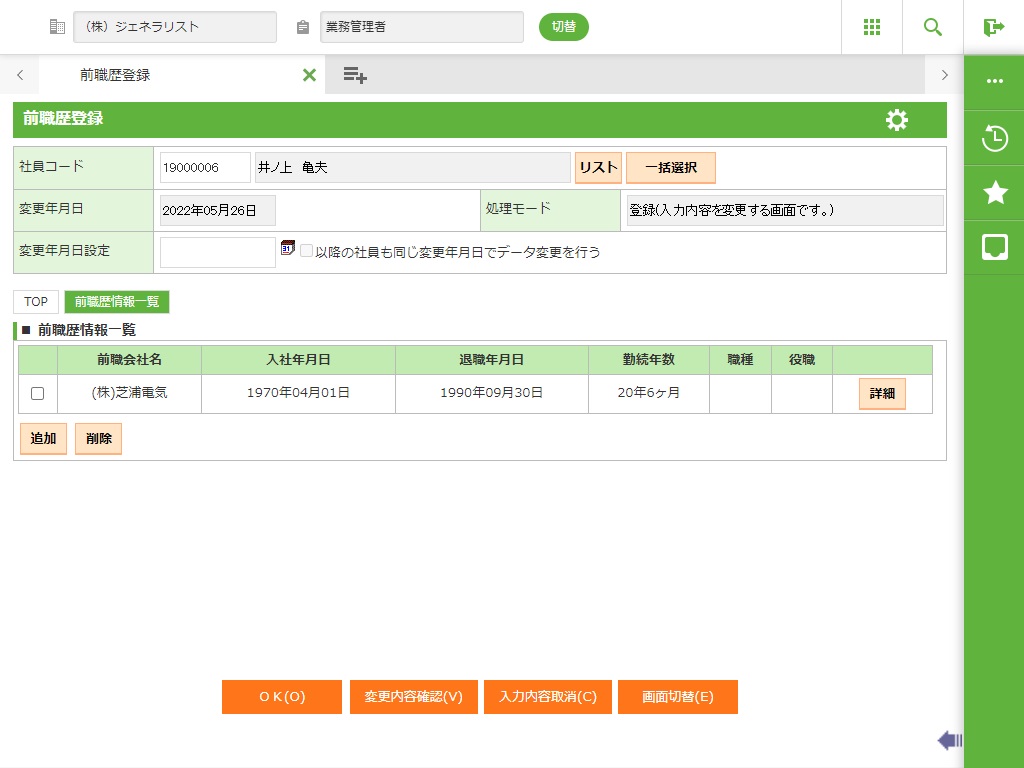Open favorites star icon in sidebar
The height and width of the screenshot is (768, 1024).
coord(994,193)
